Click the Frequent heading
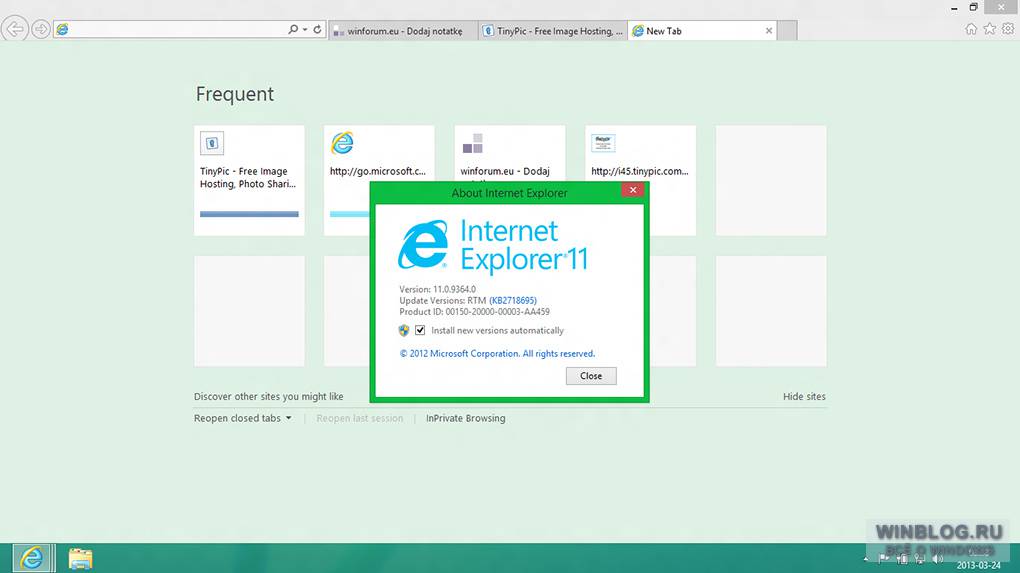This screenshot has width=1020, height=573. tap(235, 94)
